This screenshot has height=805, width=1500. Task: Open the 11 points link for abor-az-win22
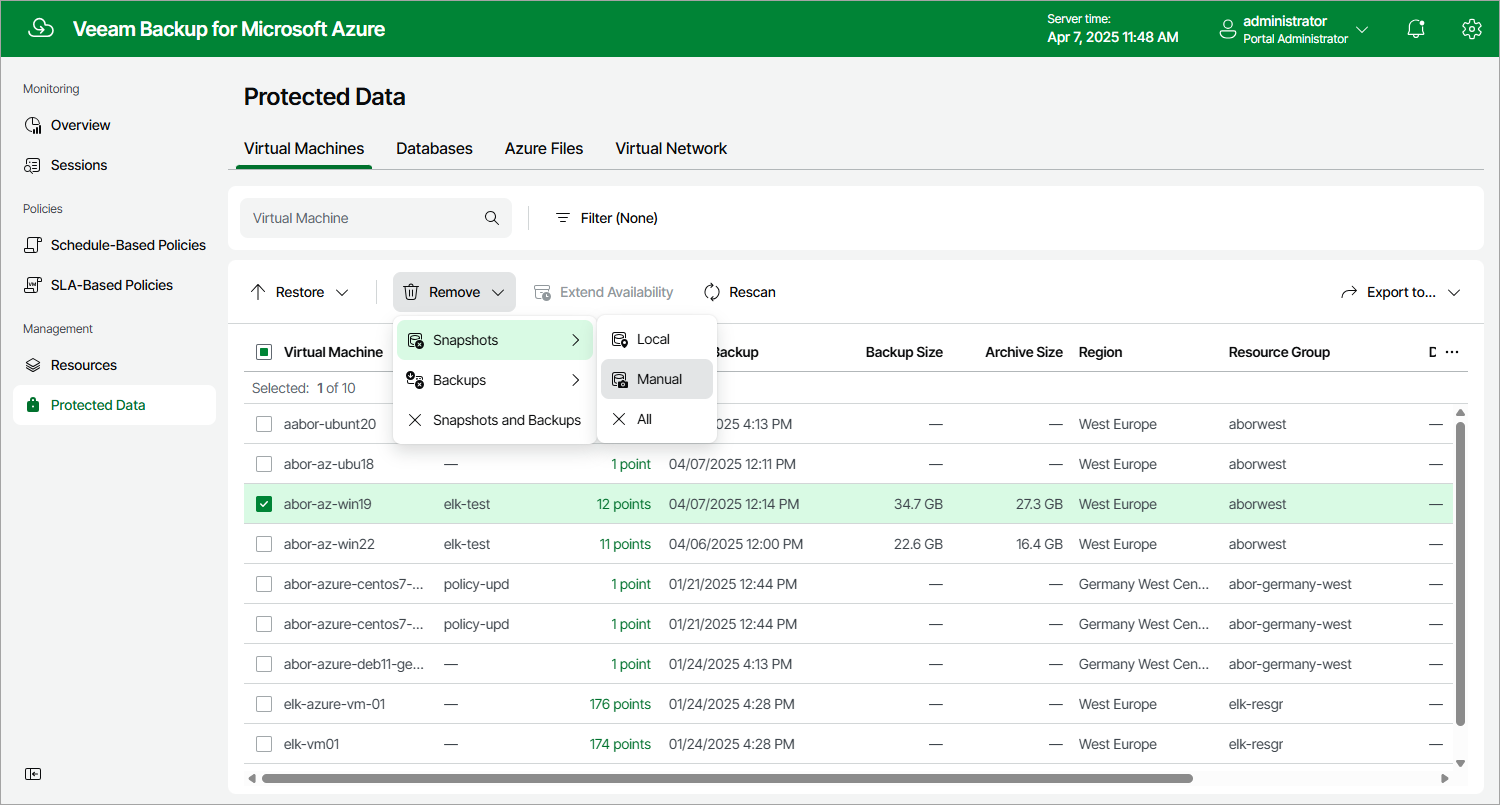625,544
